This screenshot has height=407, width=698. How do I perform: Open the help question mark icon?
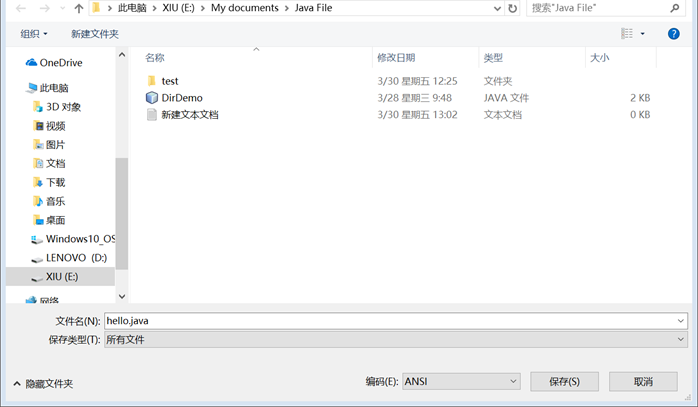click(x=674, y=34)
